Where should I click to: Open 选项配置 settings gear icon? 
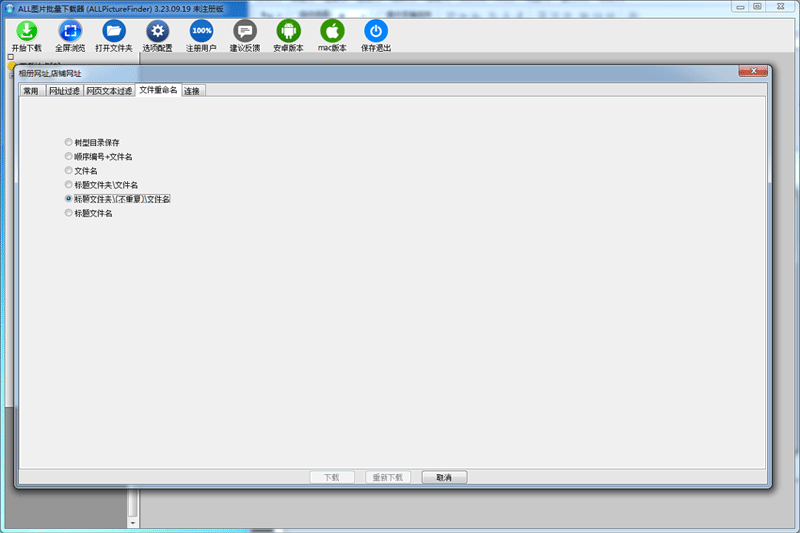[x=157, y=30]
